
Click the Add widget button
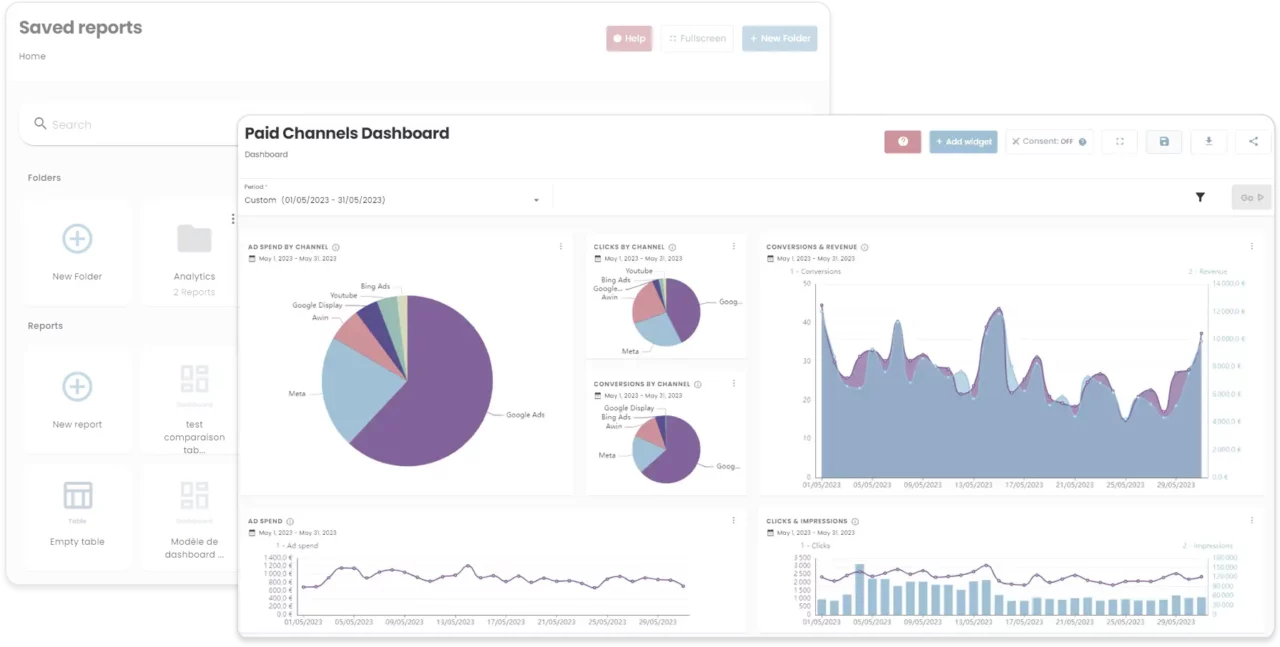pyautogui.click(x=963, y=141)
